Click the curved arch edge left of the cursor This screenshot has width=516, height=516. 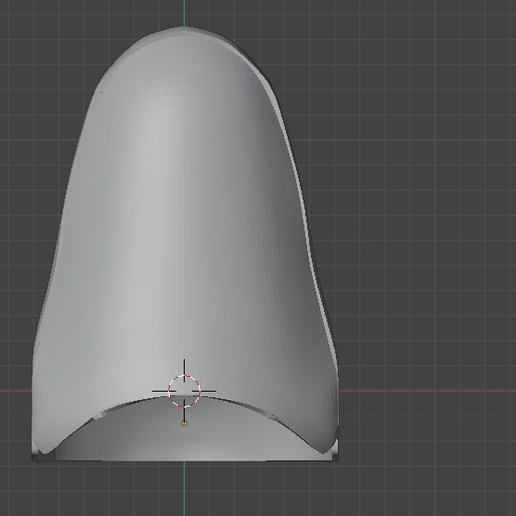110,412
